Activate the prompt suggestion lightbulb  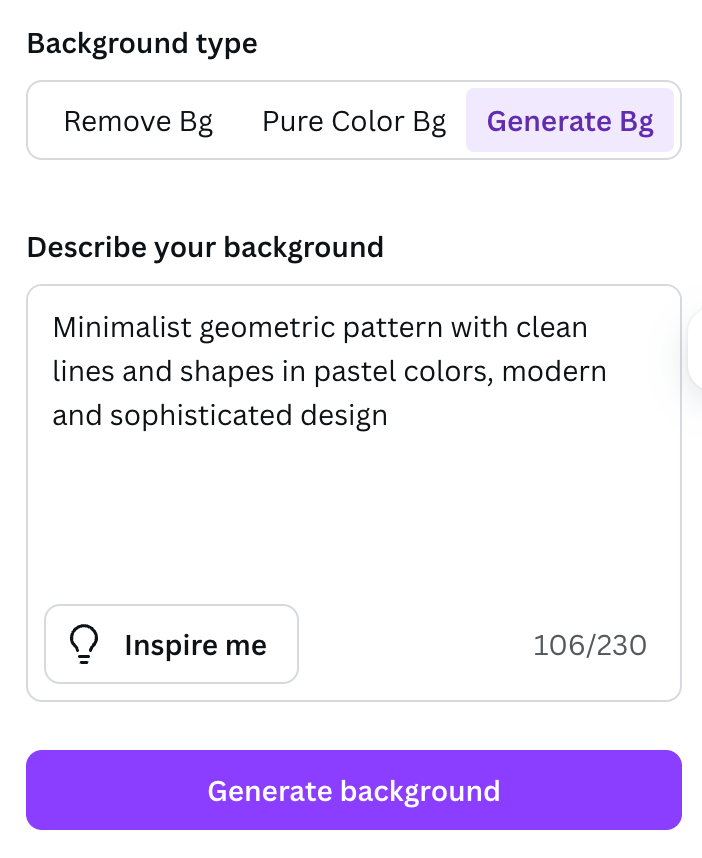[84, 643]
